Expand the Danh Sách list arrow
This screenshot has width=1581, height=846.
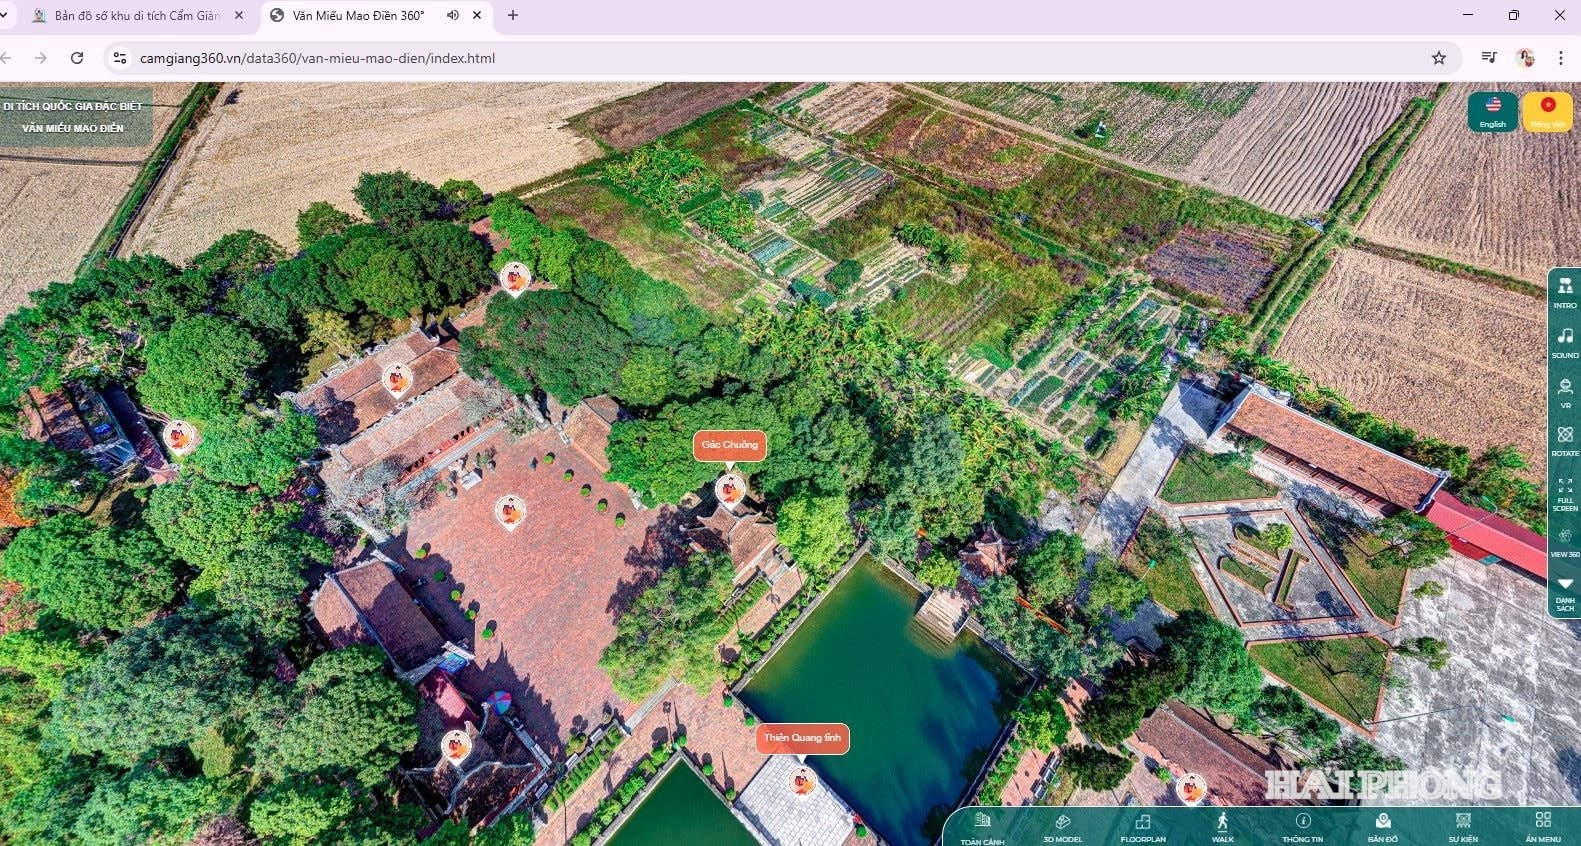pyautogui.click(x=1565, y=590)
